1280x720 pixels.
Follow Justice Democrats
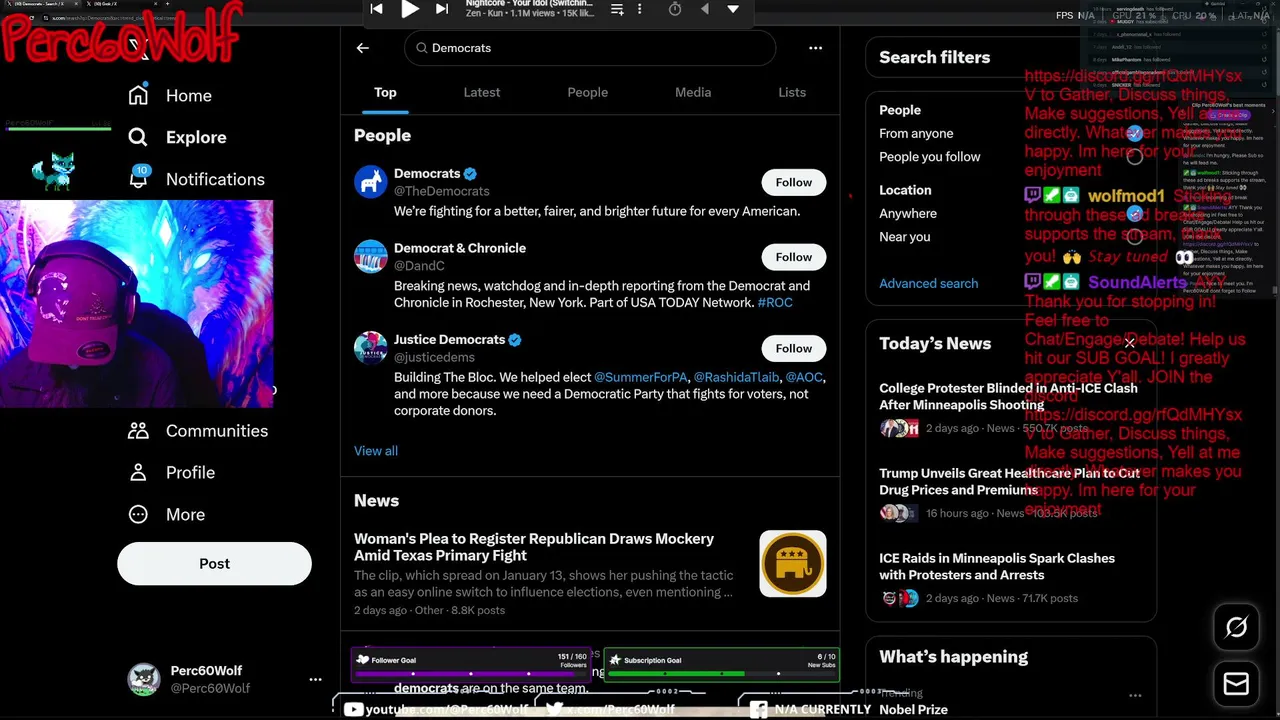[x=794, y=348]
